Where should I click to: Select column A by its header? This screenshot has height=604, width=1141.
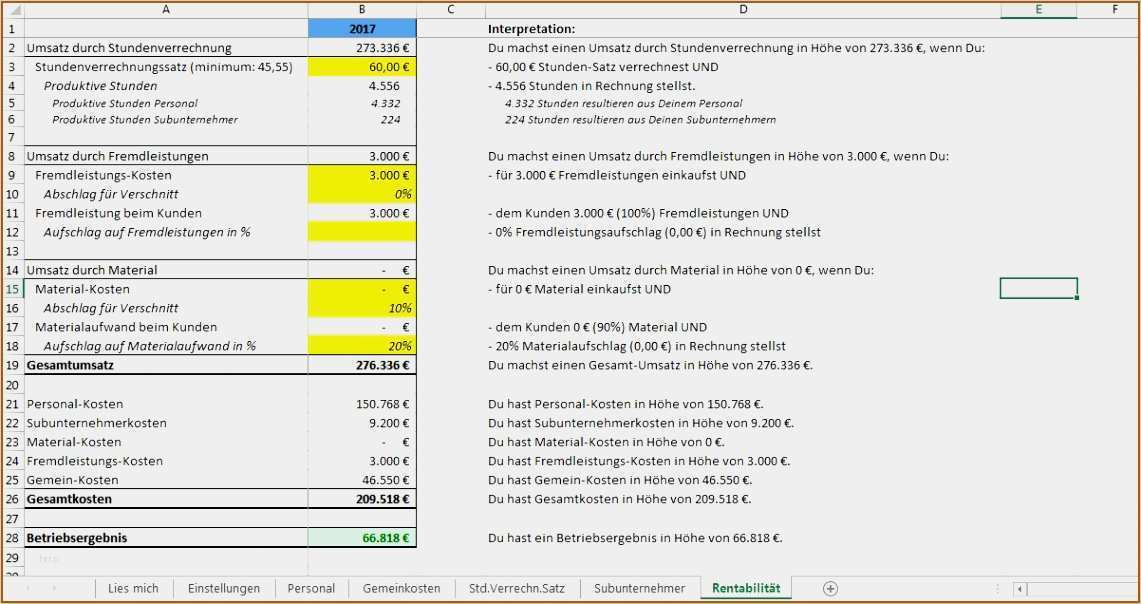[x=166, y=9]
